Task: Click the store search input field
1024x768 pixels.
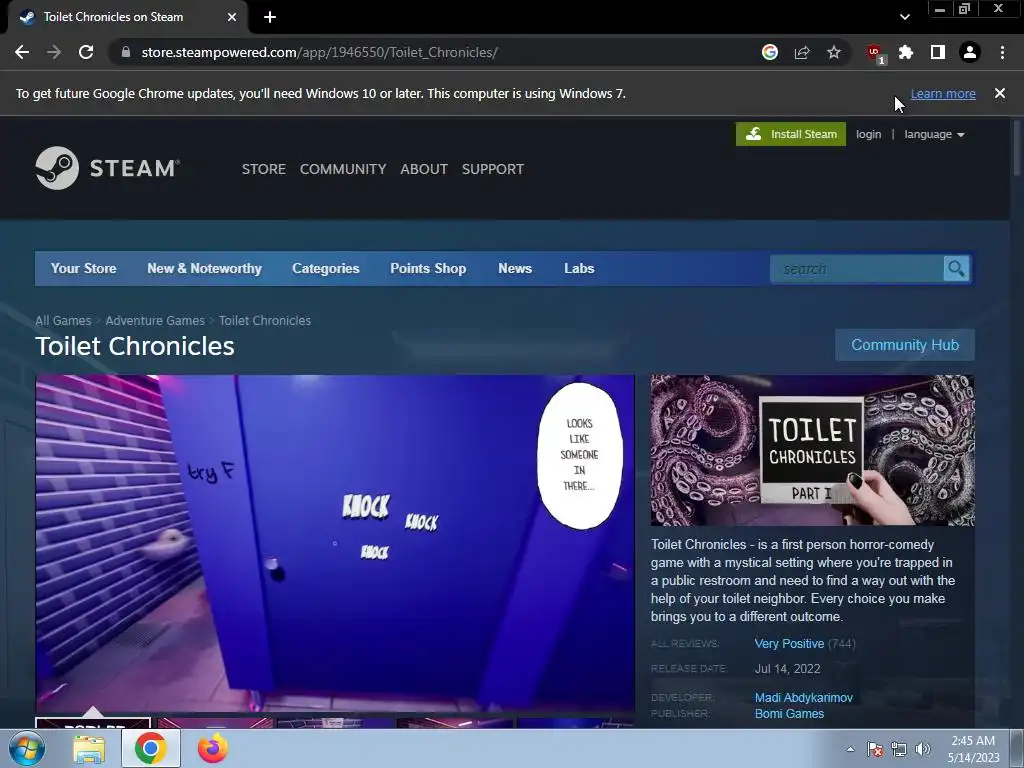Action: pos(857,268)
